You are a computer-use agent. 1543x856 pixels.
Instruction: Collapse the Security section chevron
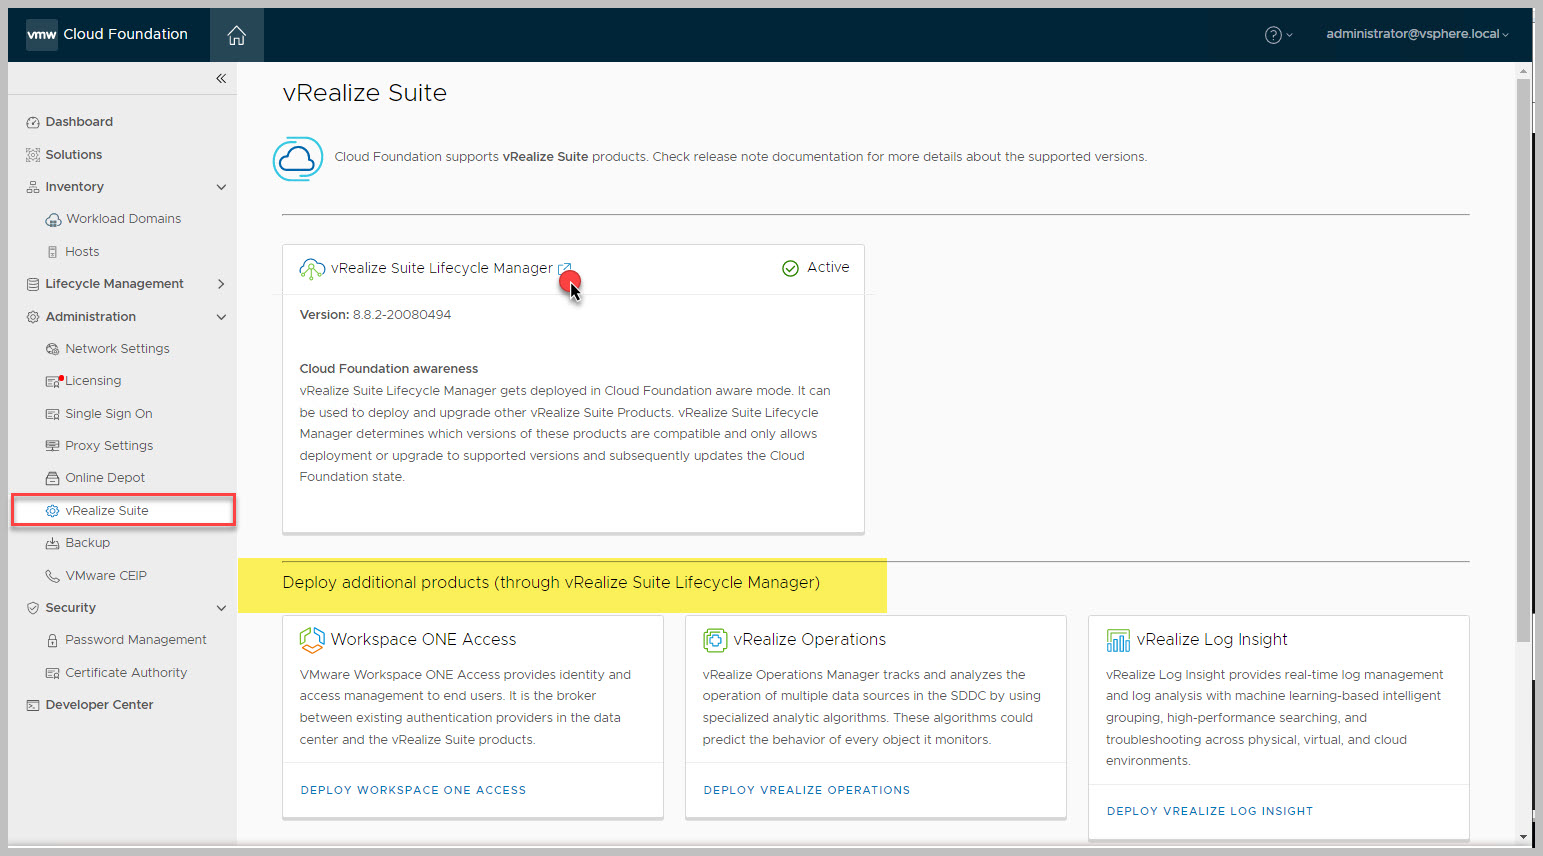221,608
